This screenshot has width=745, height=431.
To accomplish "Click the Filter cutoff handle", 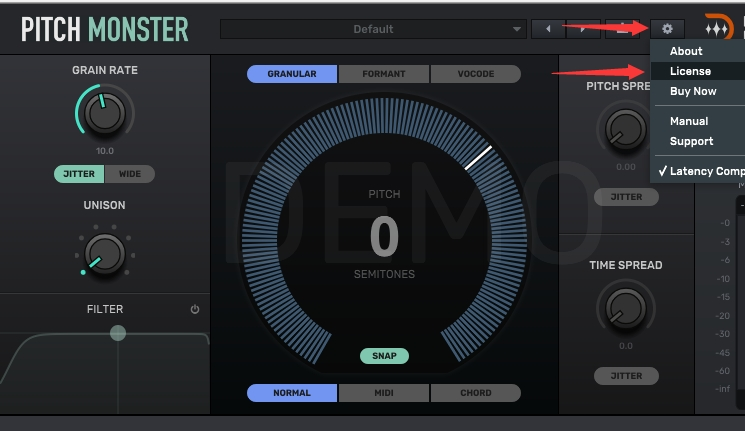I will pos(118,333).
